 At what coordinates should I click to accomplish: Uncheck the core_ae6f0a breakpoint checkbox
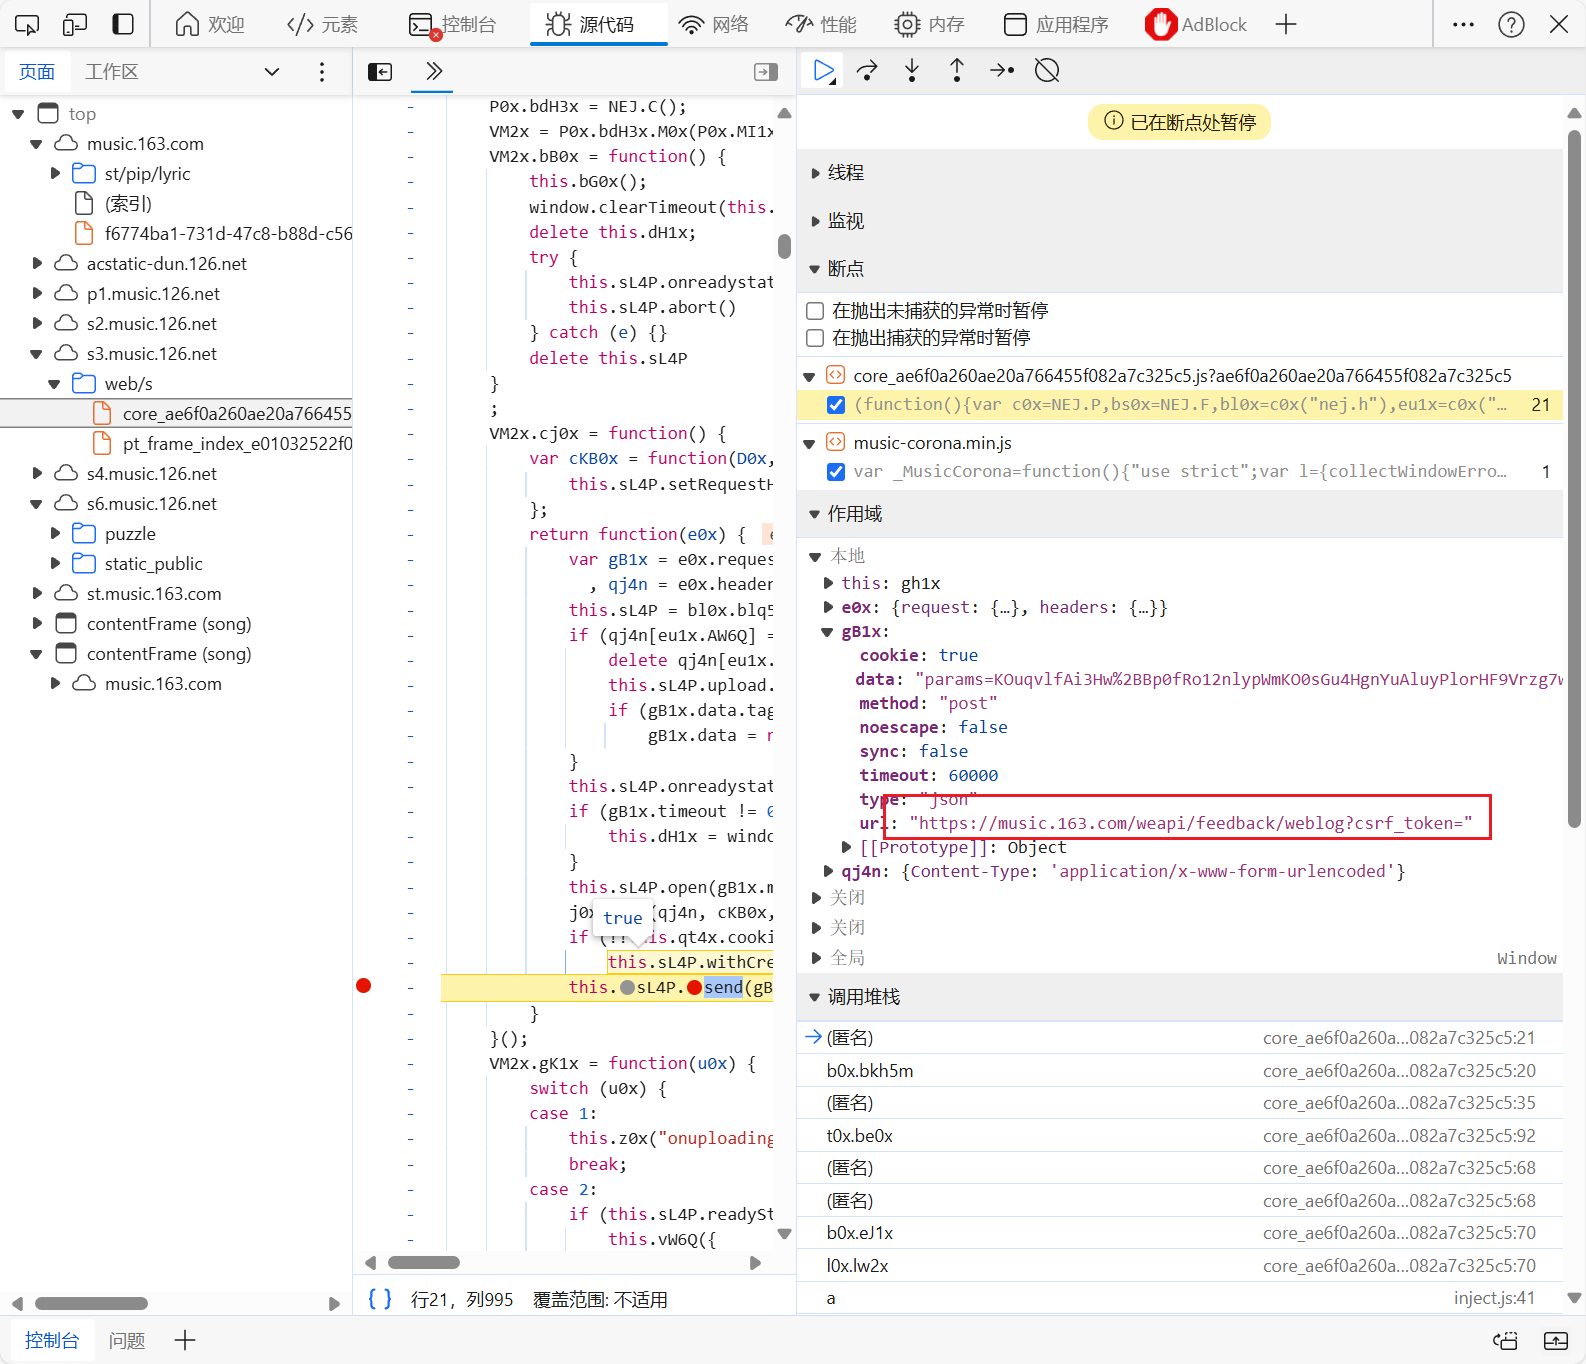(x=836, y=405)
